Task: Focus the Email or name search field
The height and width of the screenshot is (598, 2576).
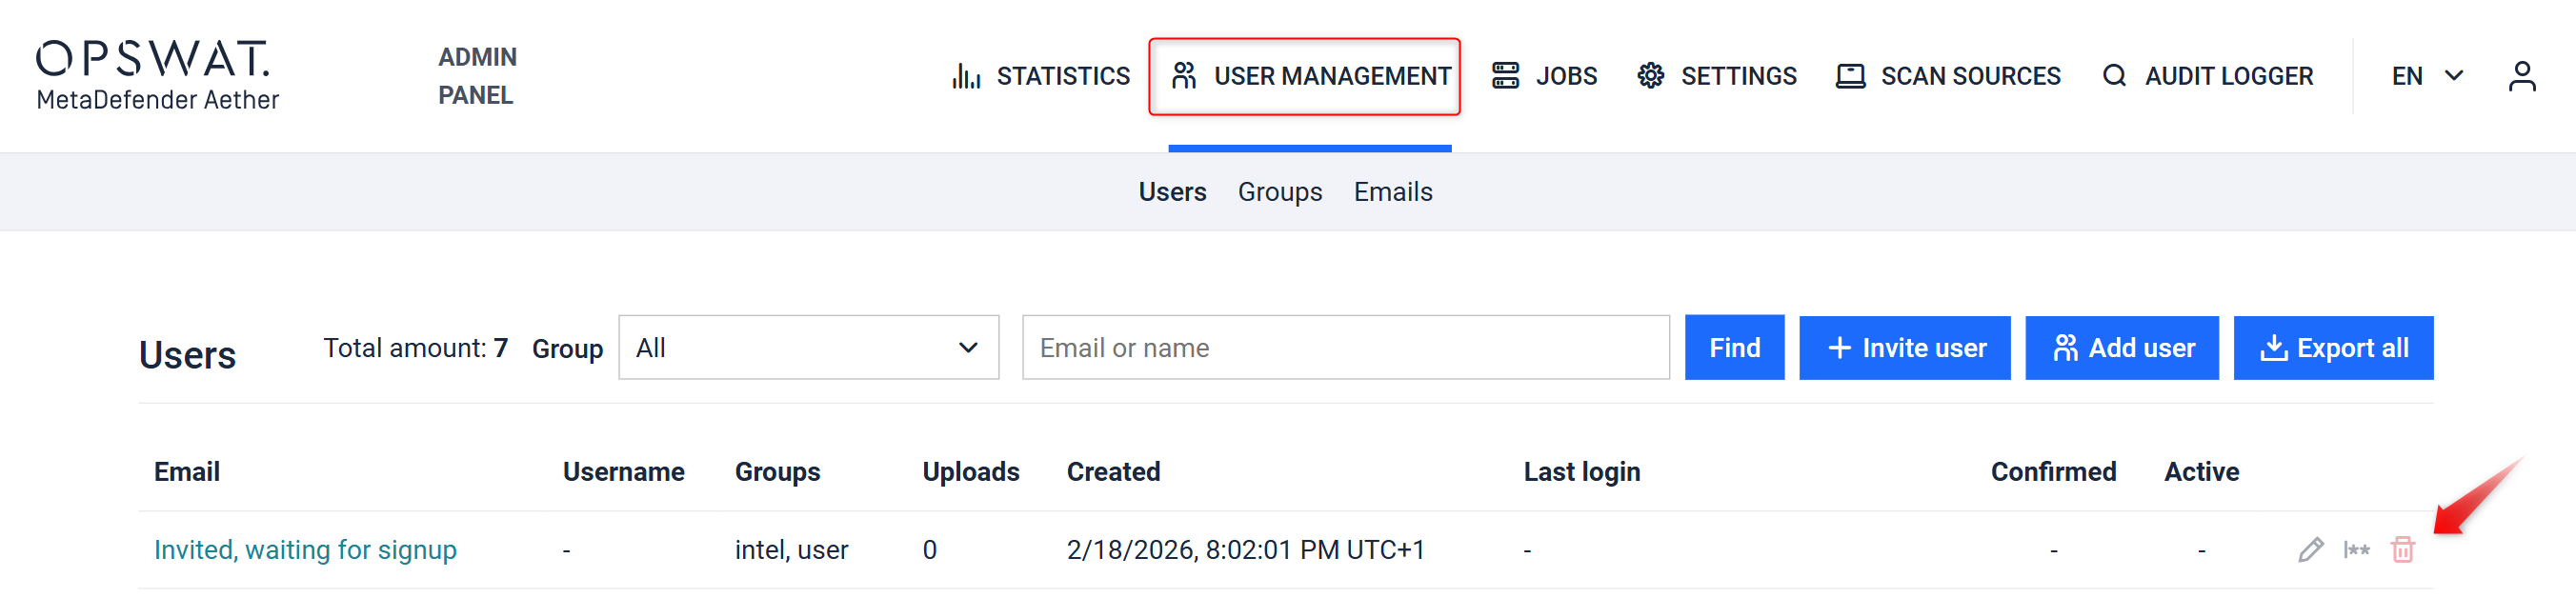Action: [1345, 348]
